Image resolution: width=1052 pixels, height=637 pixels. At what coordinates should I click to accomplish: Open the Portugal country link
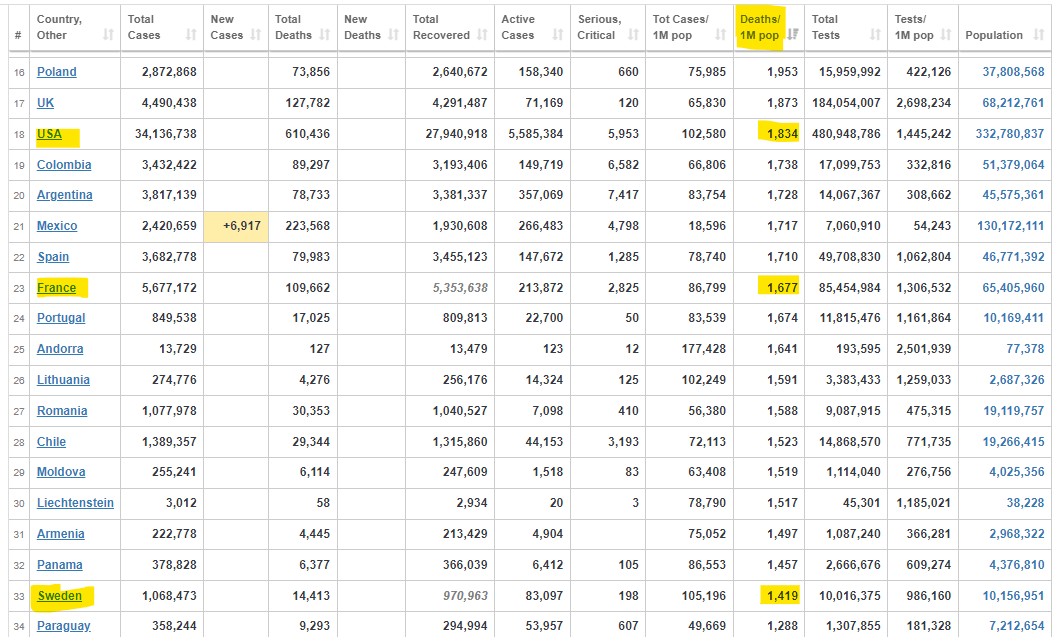coord(61,317)
